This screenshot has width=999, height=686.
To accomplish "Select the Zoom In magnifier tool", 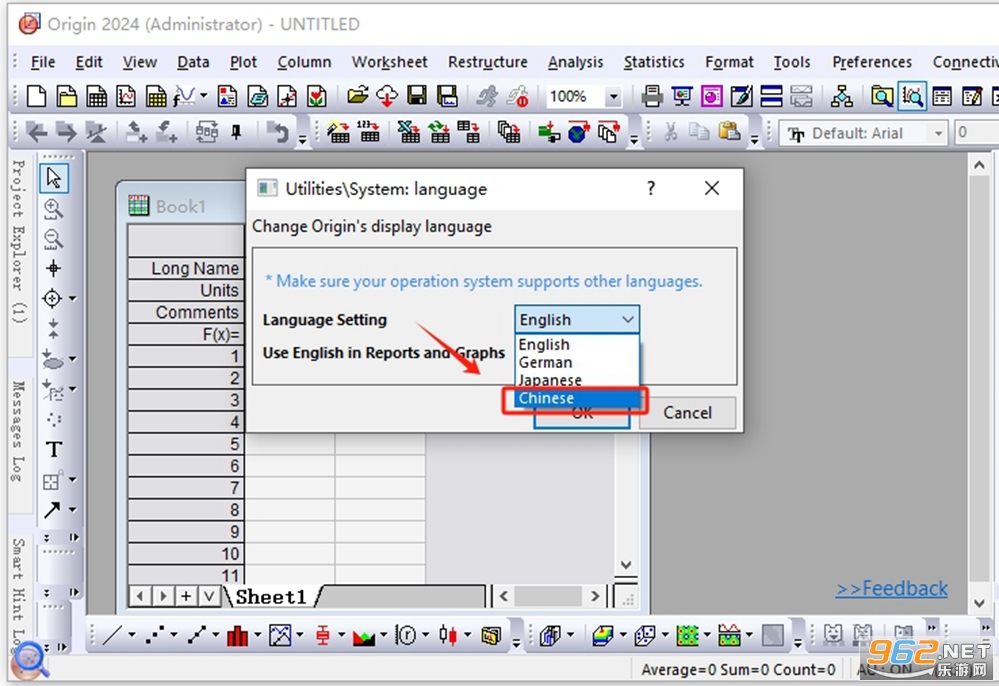I will [x=54, y=209].
